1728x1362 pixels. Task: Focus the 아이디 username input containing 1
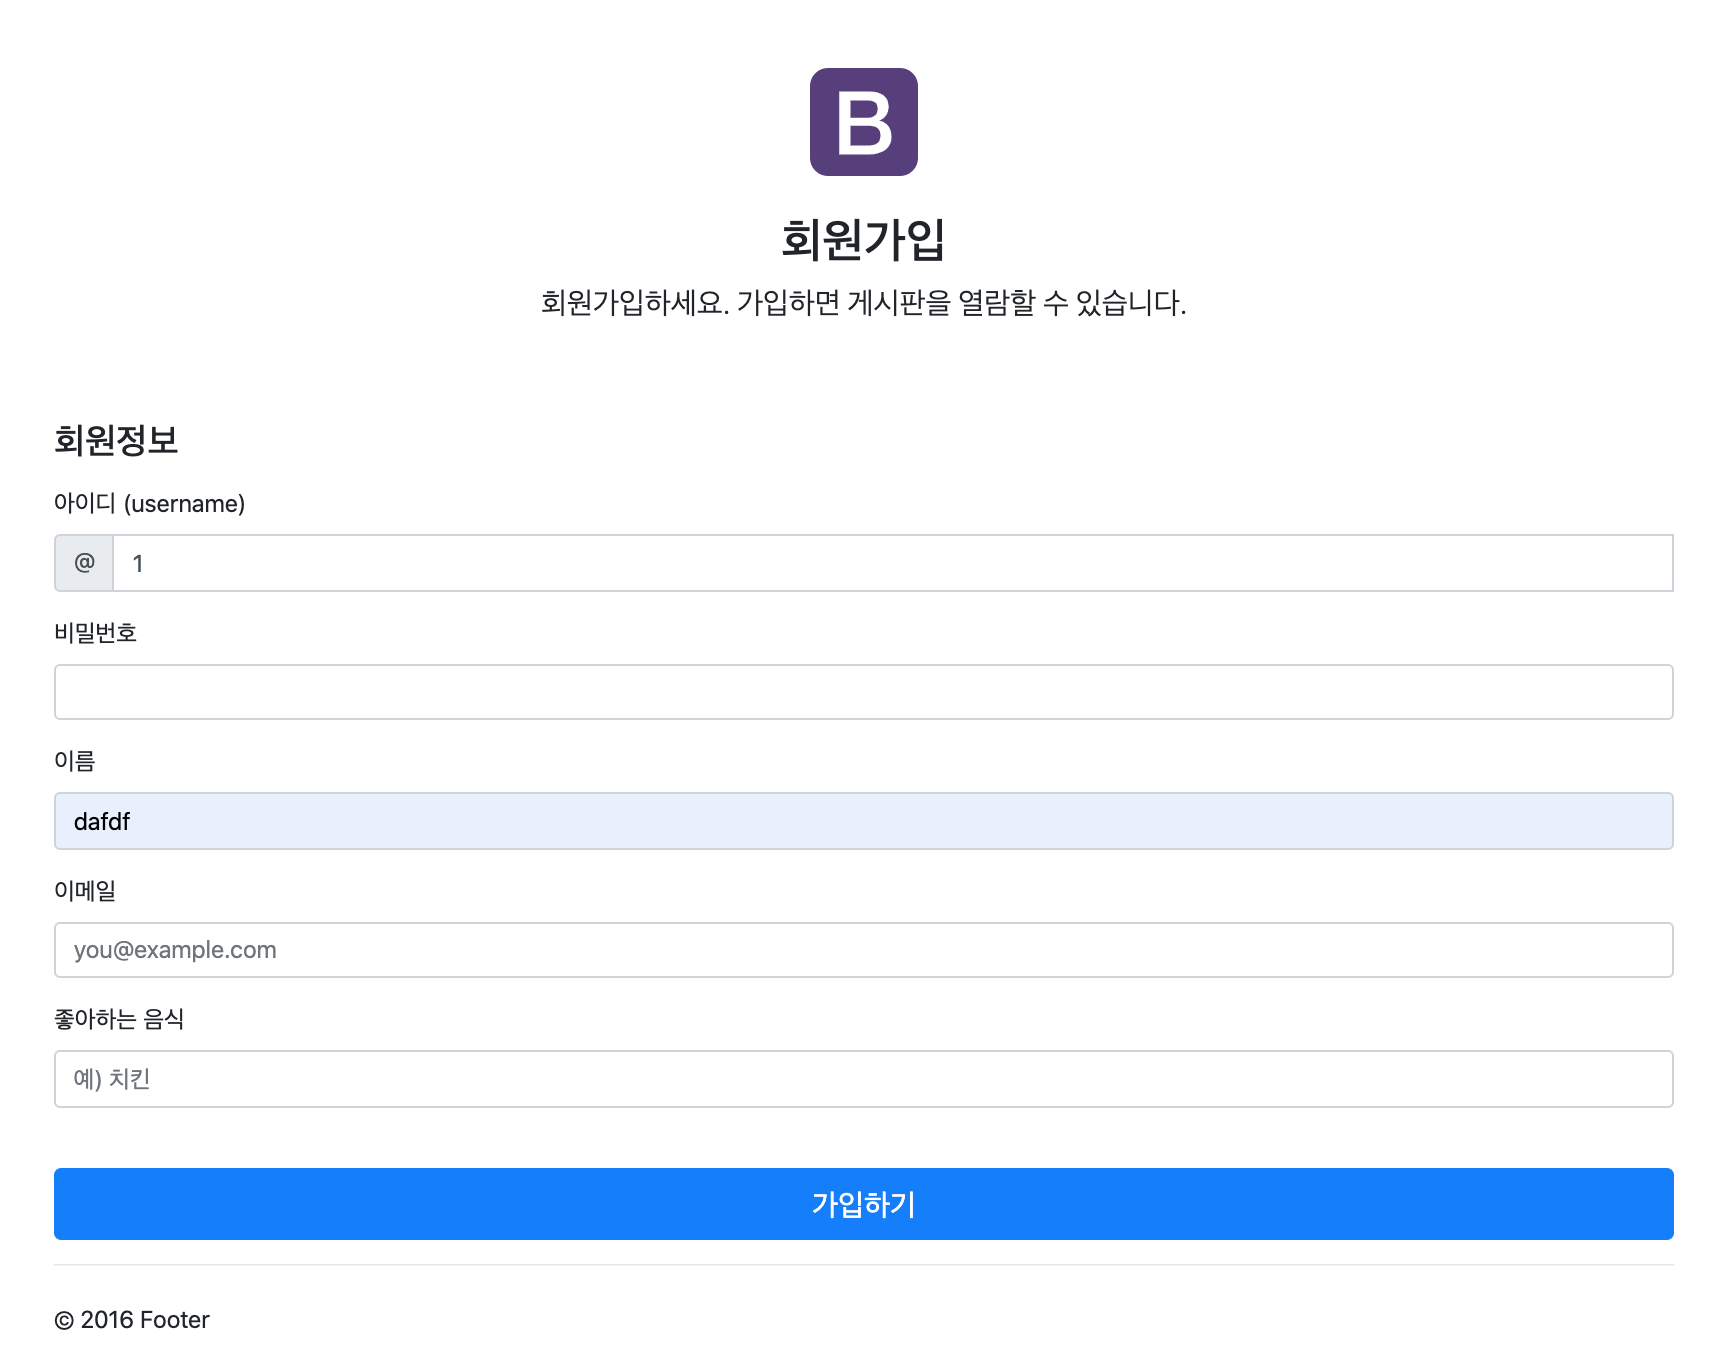point(892,563)
